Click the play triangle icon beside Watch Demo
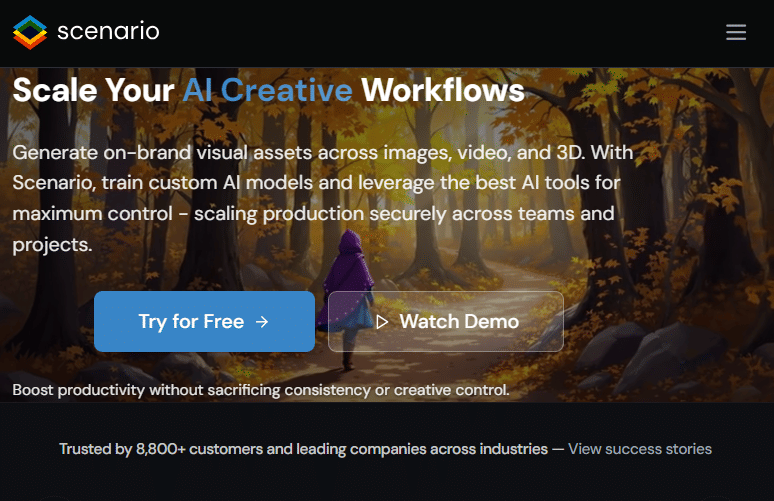Image resolution: width=774 pixels, height=501 pixels. click(382, 322)
